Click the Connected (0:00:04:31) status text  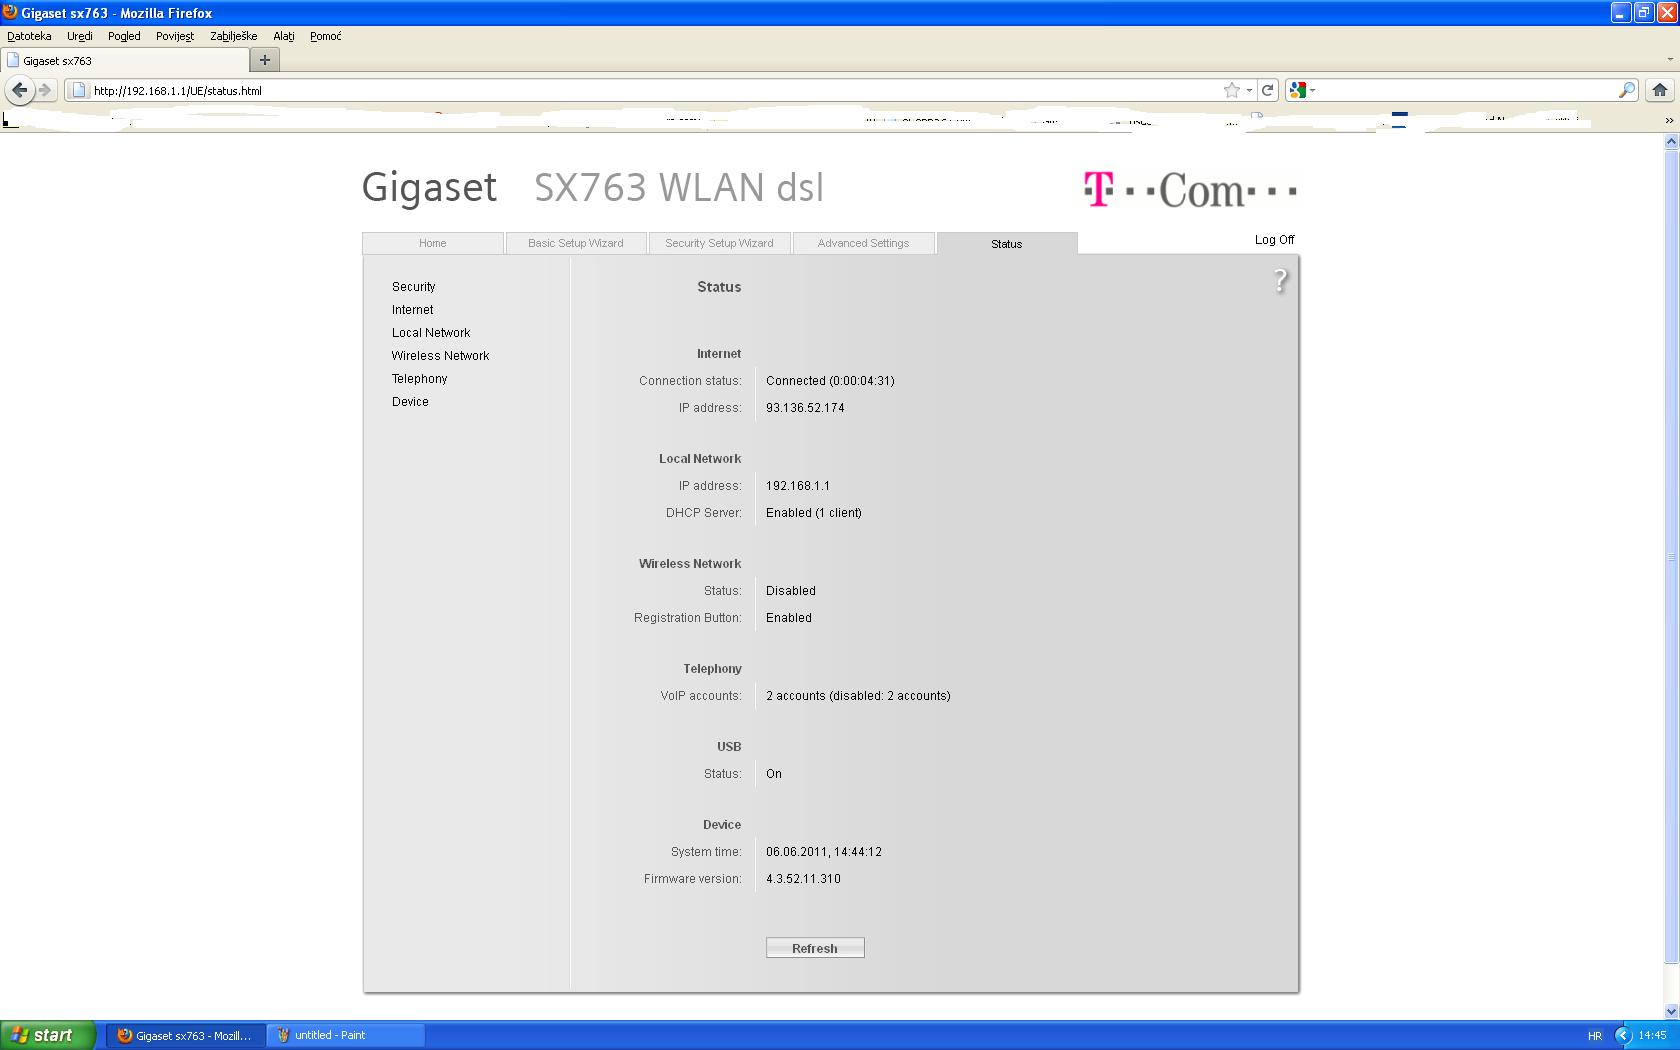(x=830, y=381)
